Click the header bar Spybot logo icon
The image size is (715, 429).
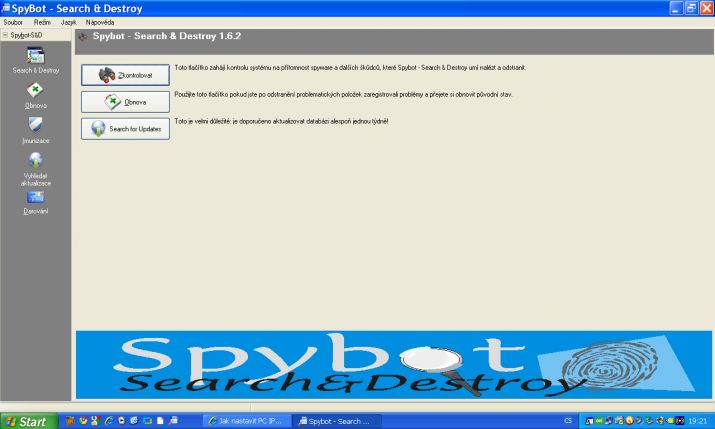(83, 36)
